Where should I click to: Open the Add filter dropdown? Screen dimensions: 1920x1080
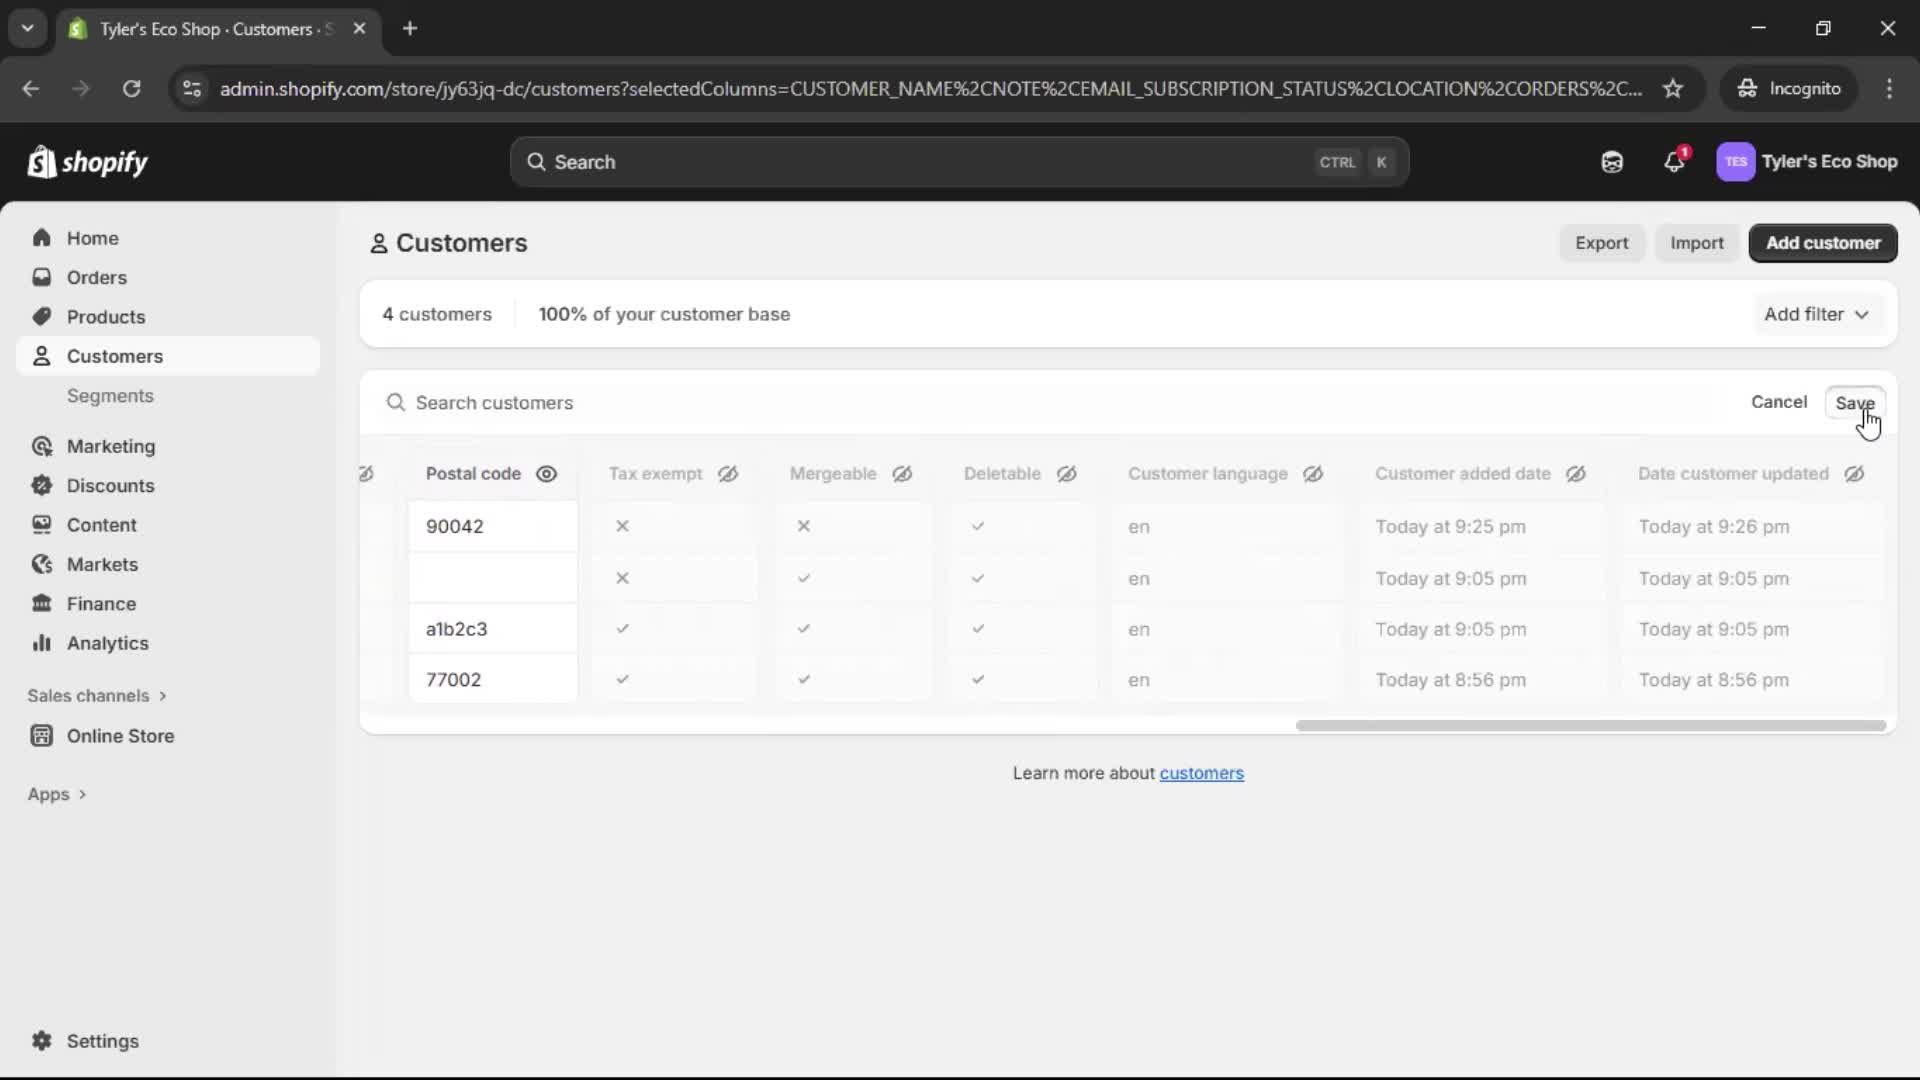[x=1817, y=314]
